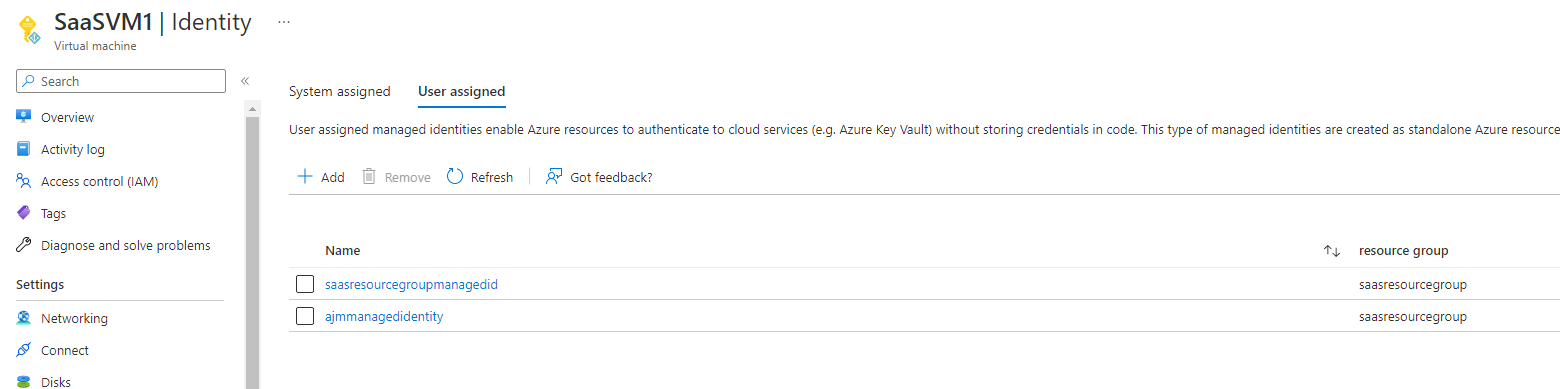Sort by Name using the arrows icon
This screenshot has height=389, width=1560.
pos(1331,251)
